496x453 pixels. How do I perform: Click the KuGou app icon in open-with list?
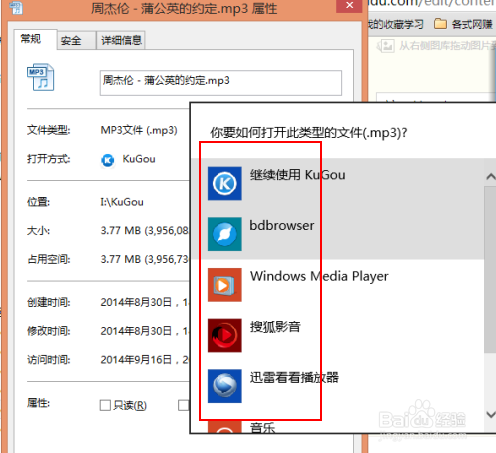pyautogui.click(x=225, y=183)
